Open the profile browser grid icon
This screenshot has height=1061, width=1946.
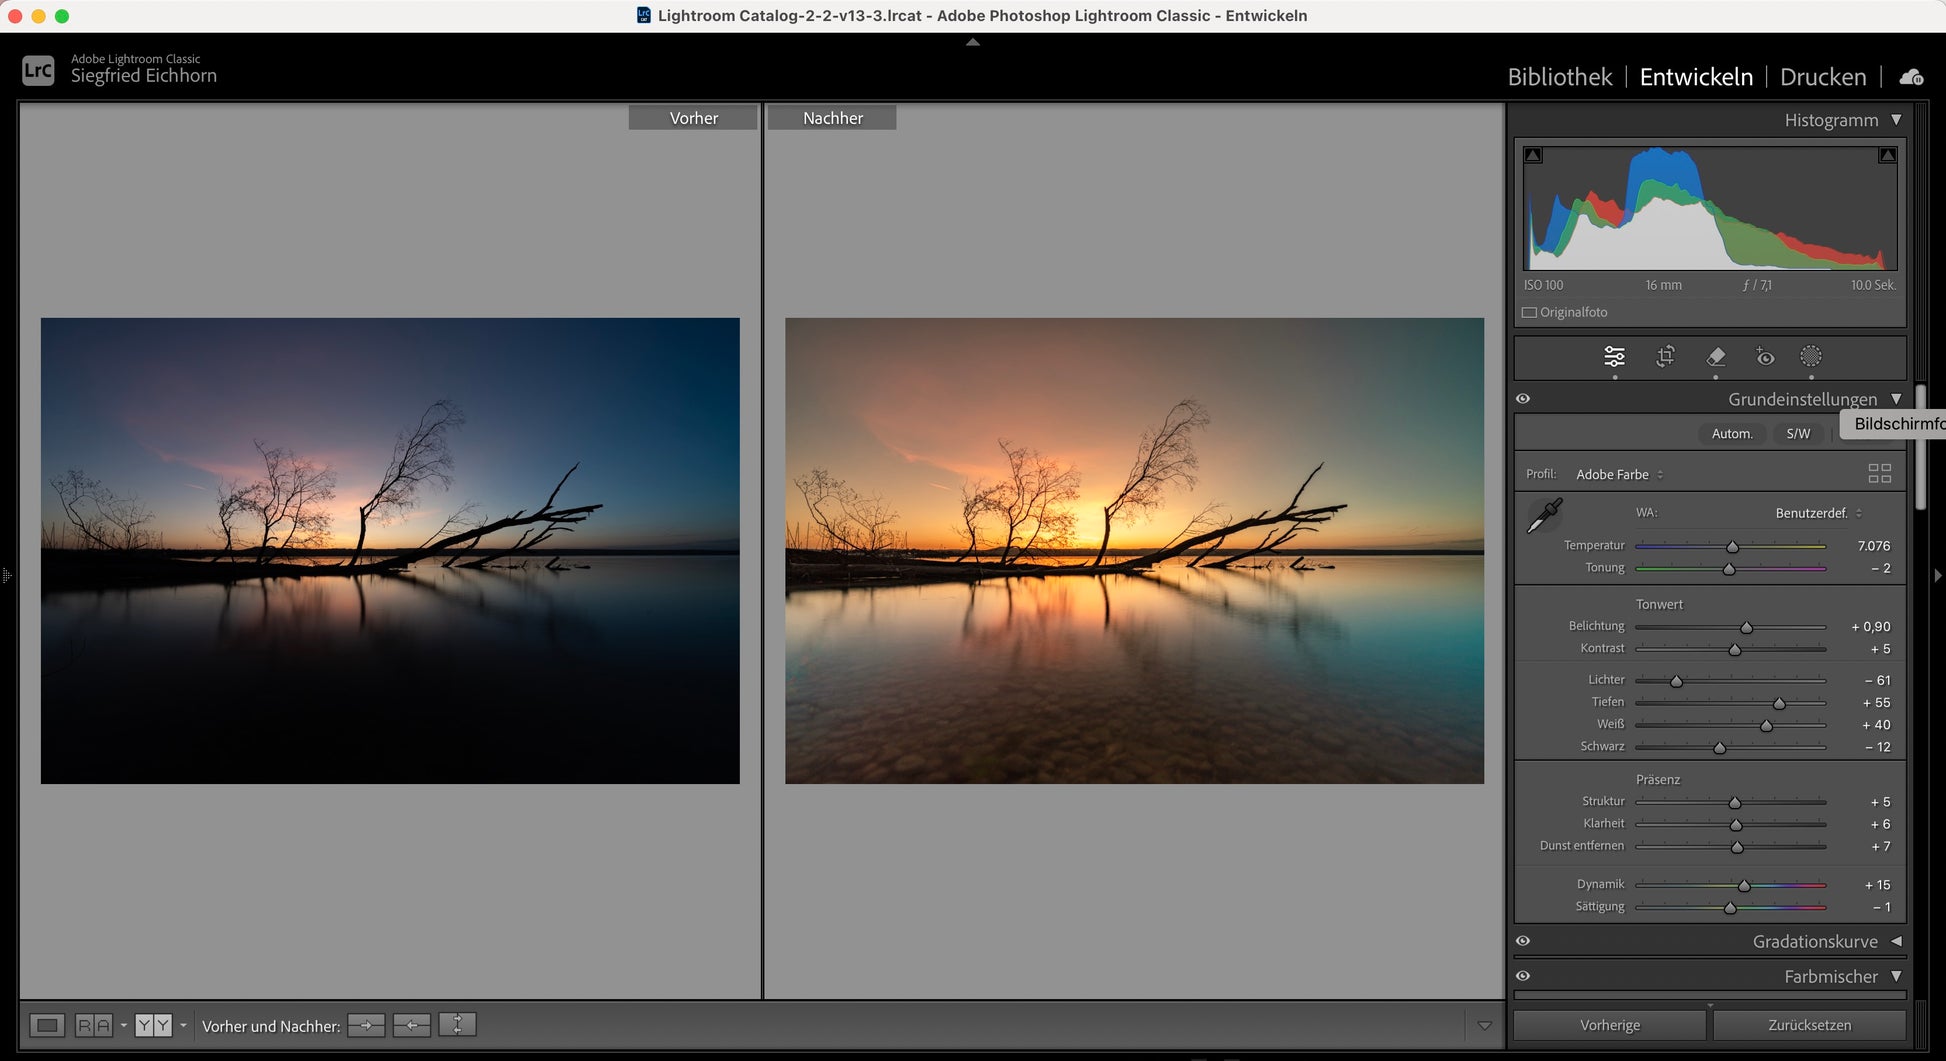click(1879, 474)
